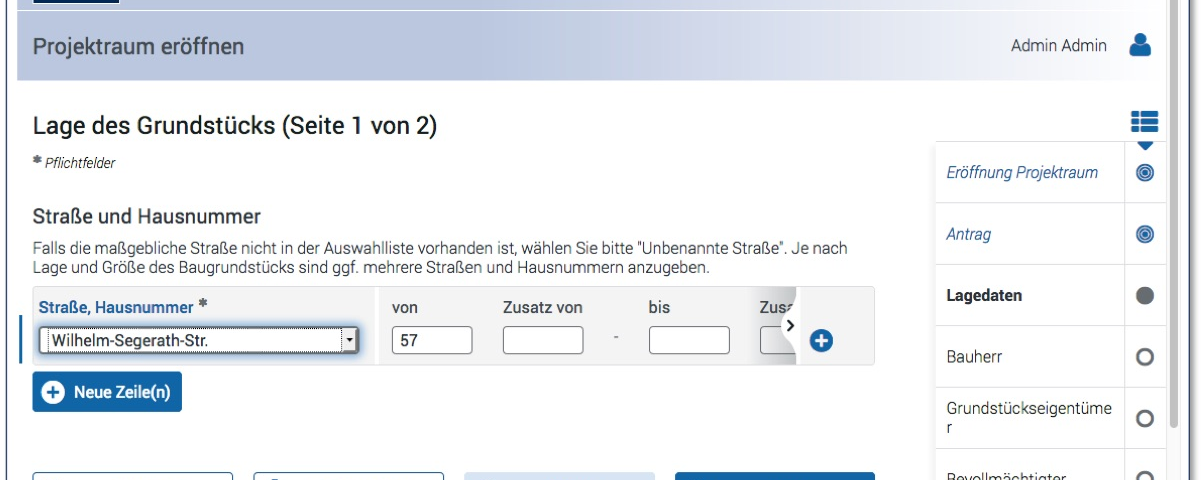
Task: Click the Admin user profile icon
Action: (x=1140, y=45)
